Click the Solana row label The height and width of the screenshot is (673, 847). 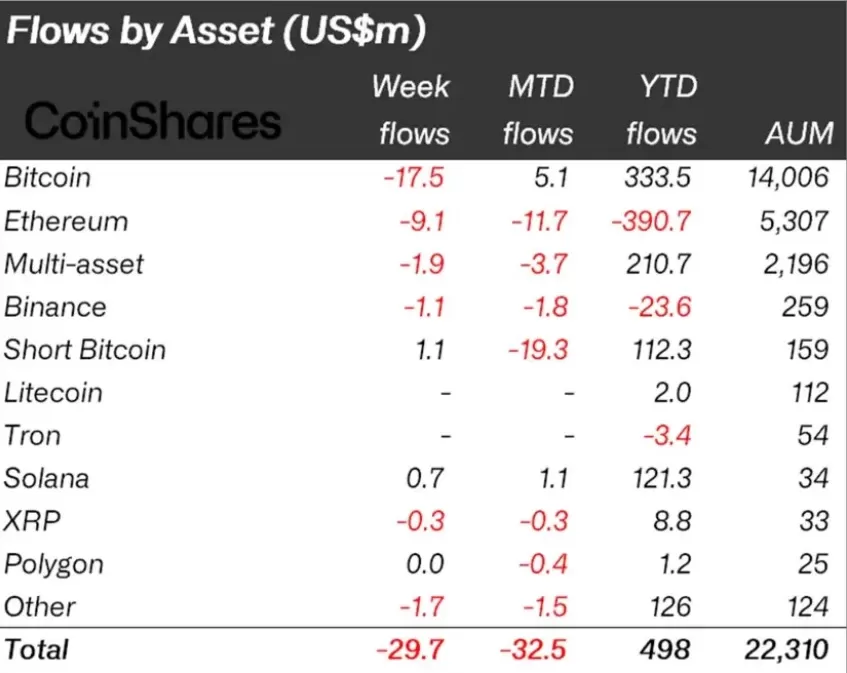47,478
